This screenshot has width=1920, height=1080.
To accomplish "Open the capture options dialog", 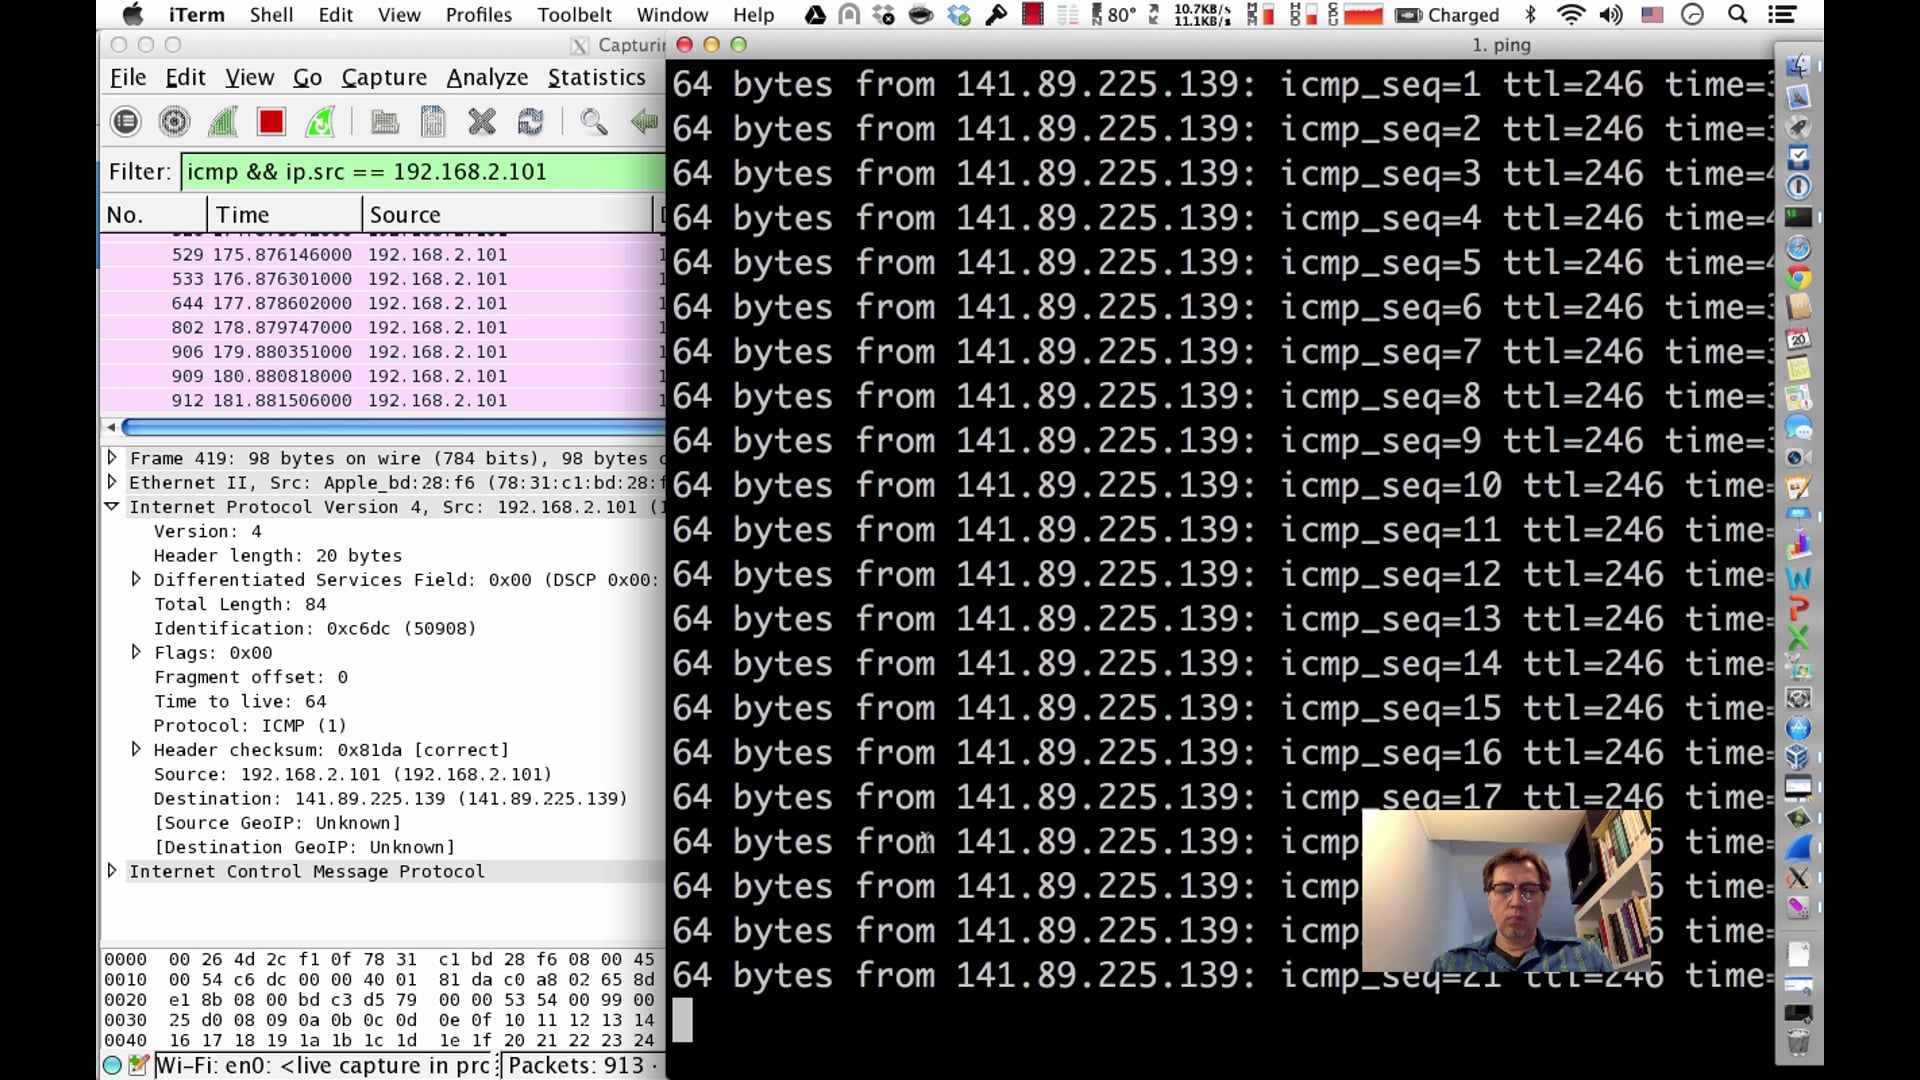I will coord(174,121).
